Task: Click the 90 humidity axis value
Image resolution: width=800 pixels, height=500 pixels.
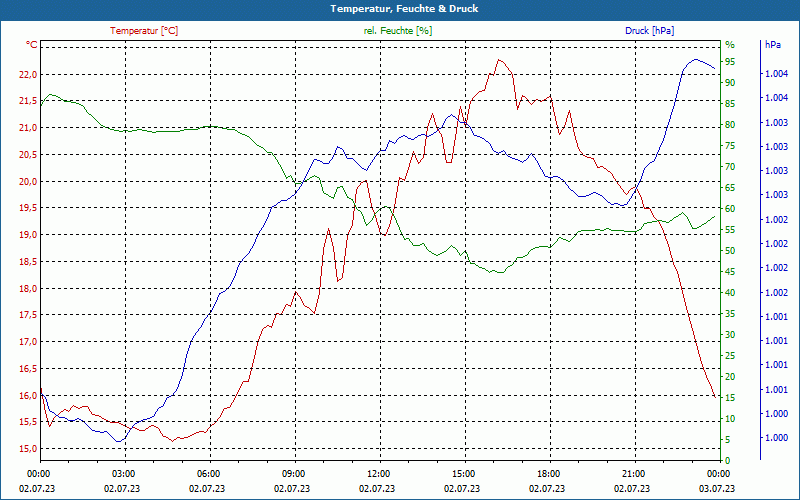Action: [730, 83]
